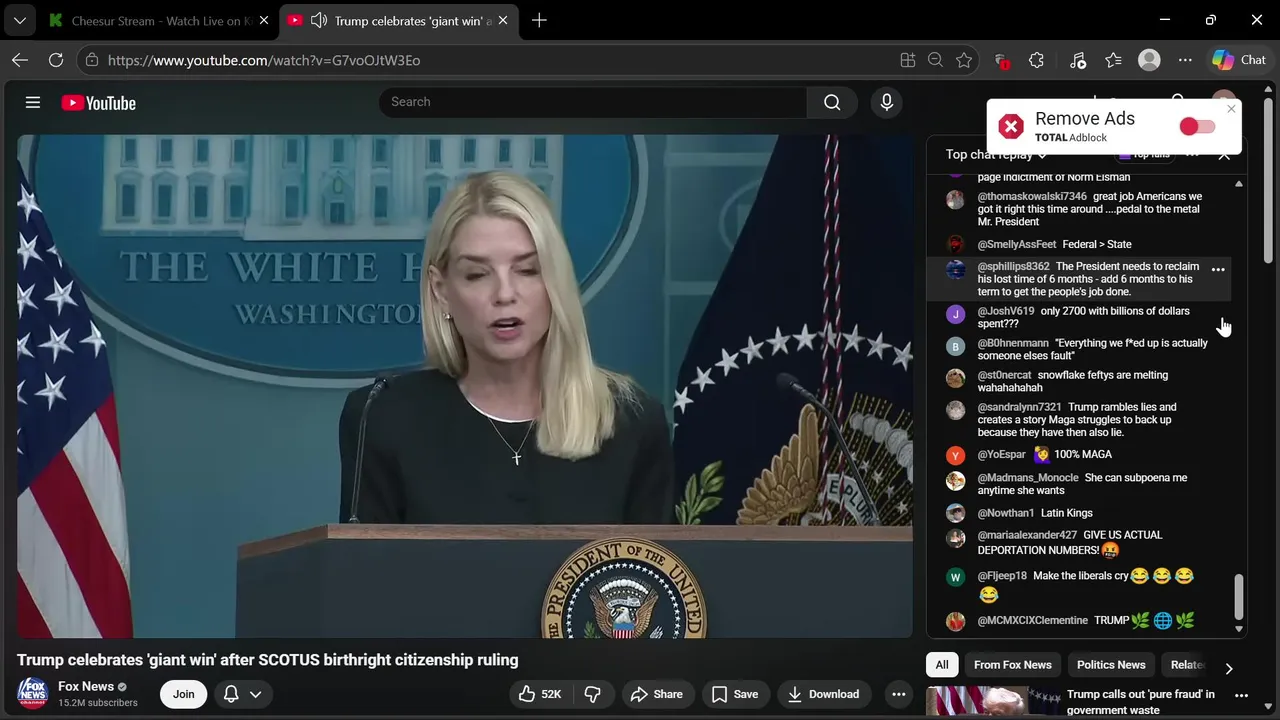Click the @thomaskowalski7346 username
Image resolution: width=1280 pixels, height=720 pixels.
coord(1032,197)
